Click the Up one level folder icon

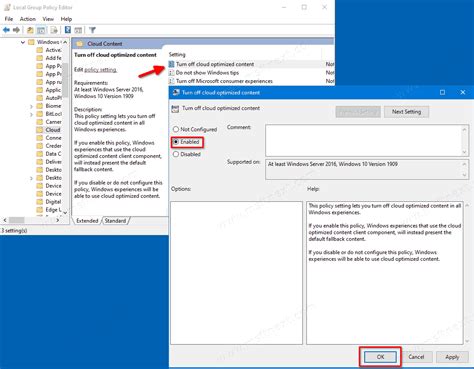[x=30, y=30]
